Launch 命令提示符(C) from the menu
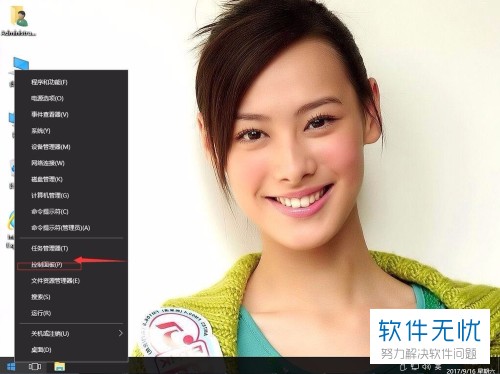 [x=71, y=212]
